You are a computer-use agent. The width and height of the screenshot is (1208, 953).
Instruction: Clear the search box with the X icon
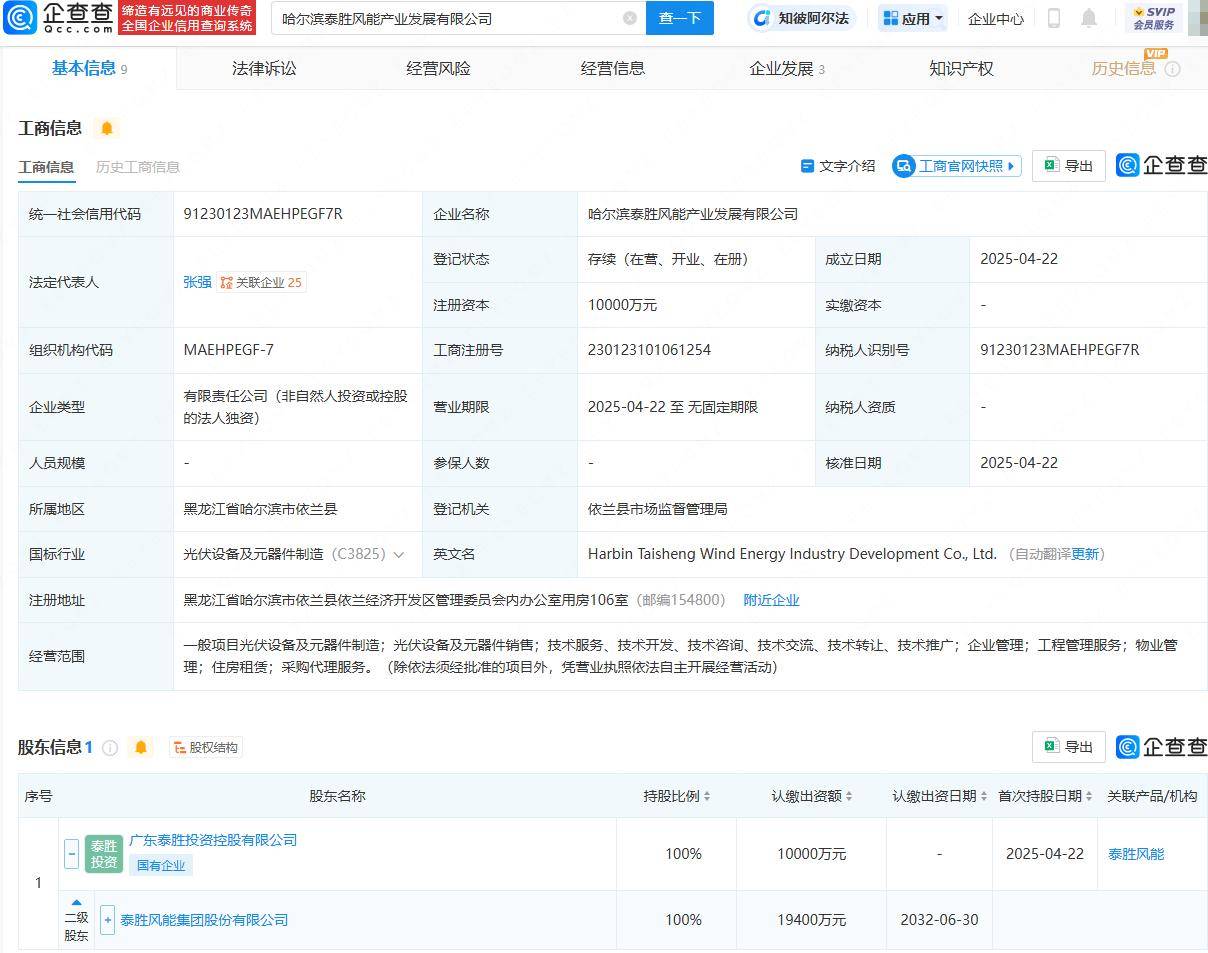629,18
